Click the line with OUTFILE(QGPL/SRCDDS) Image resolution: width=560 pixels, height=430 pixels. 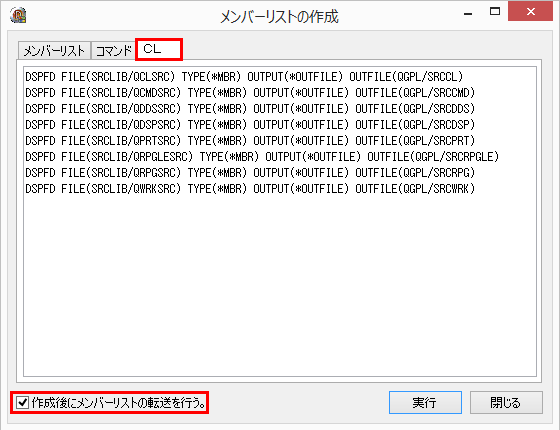[x=250, y=109]
